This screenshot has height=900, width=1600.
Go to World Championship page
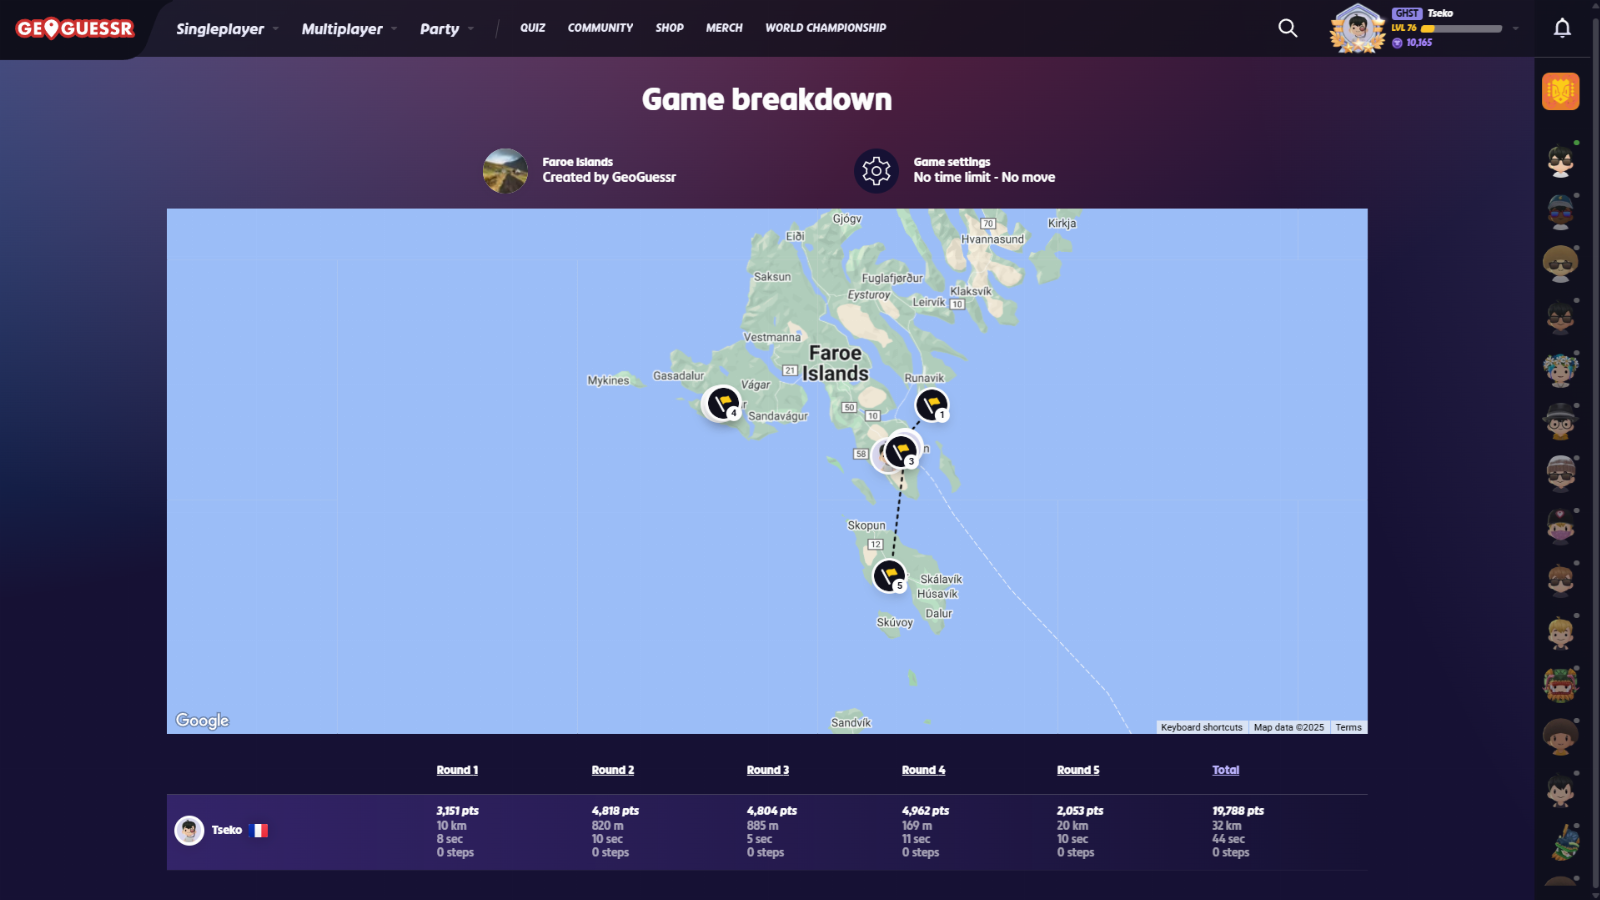coord(825,28)
